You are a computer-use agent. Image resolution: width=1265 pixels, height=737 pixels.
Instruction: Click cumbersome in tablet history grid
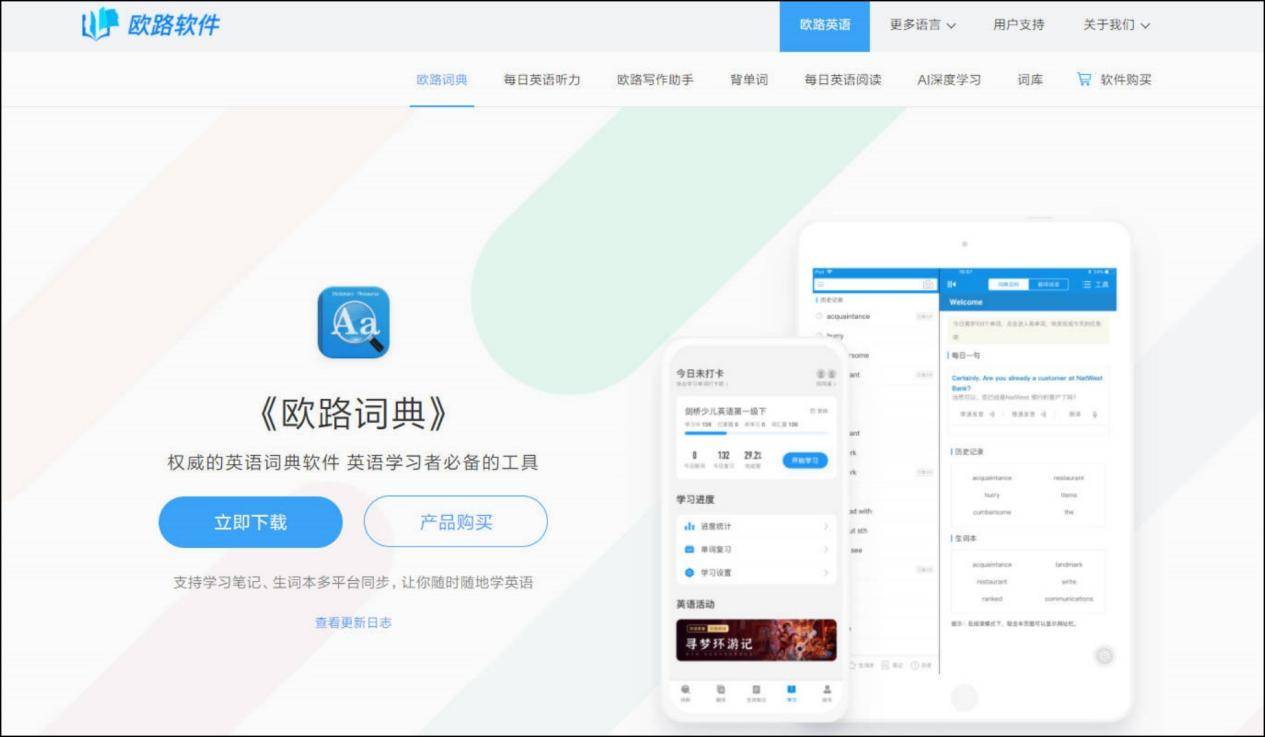pyautogui.click(x=991, y=512)
